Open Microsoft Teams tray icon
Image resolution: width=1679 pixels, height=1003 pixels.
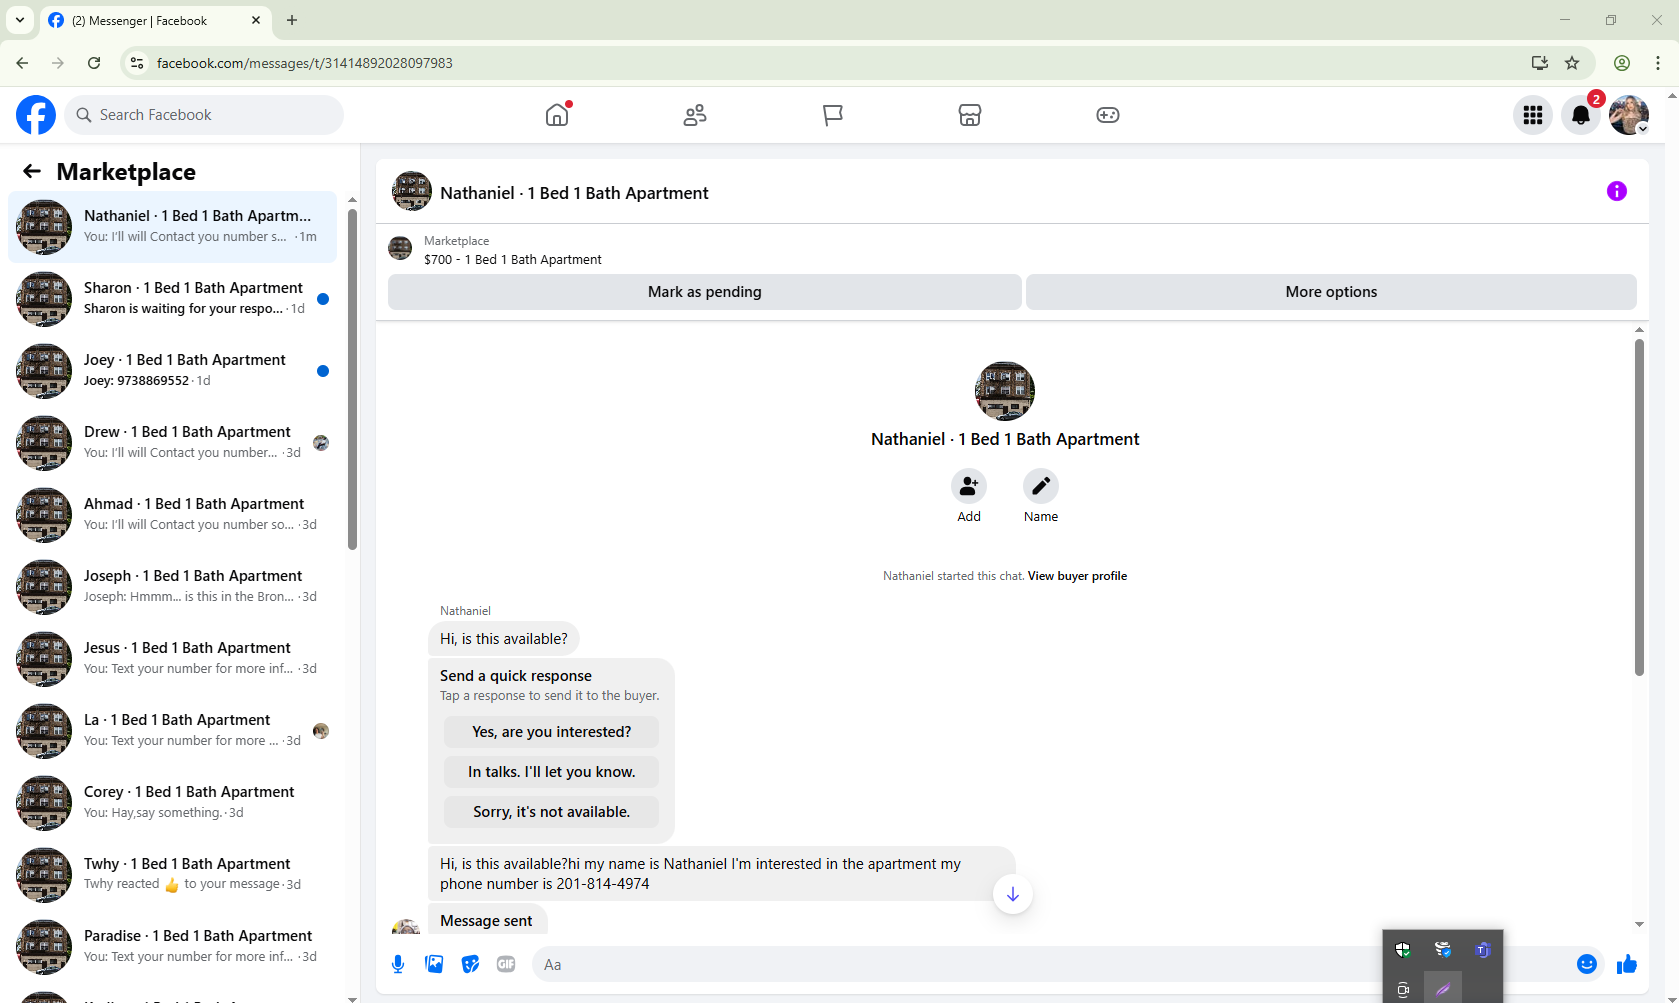1483,950
